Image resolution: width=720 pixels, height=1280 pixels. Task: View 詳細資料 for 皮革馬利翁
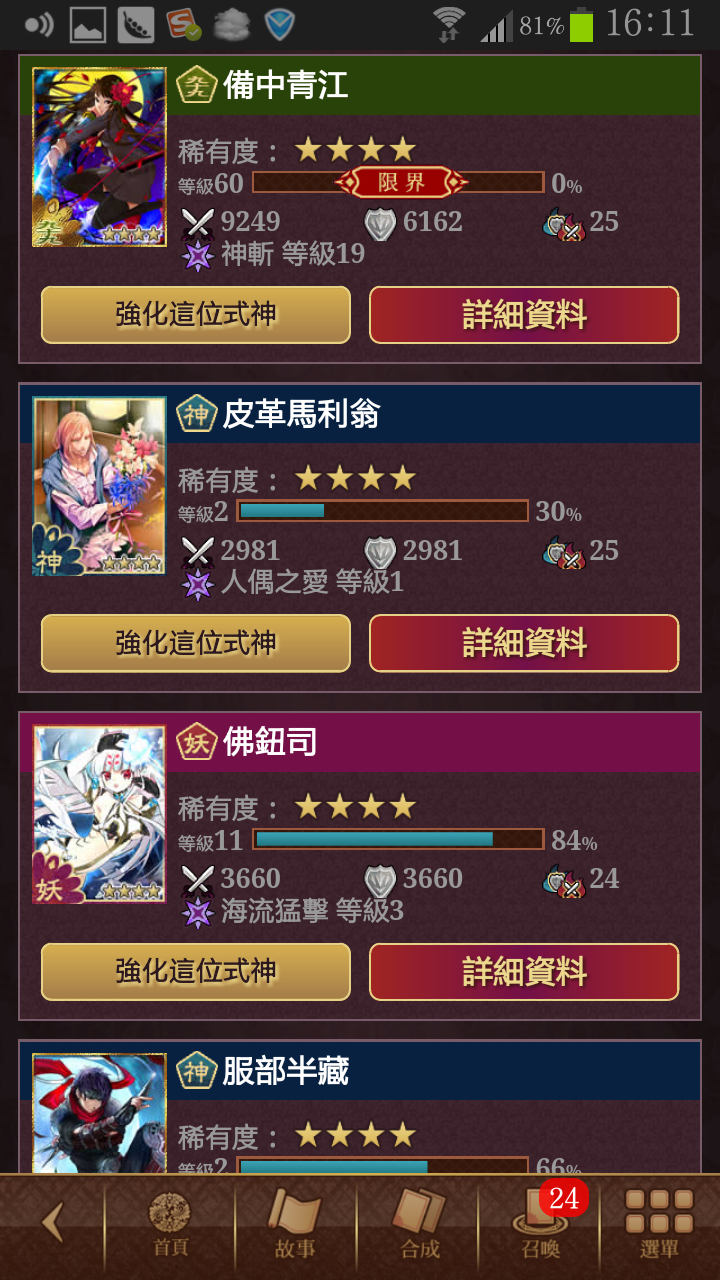(524, 643)
